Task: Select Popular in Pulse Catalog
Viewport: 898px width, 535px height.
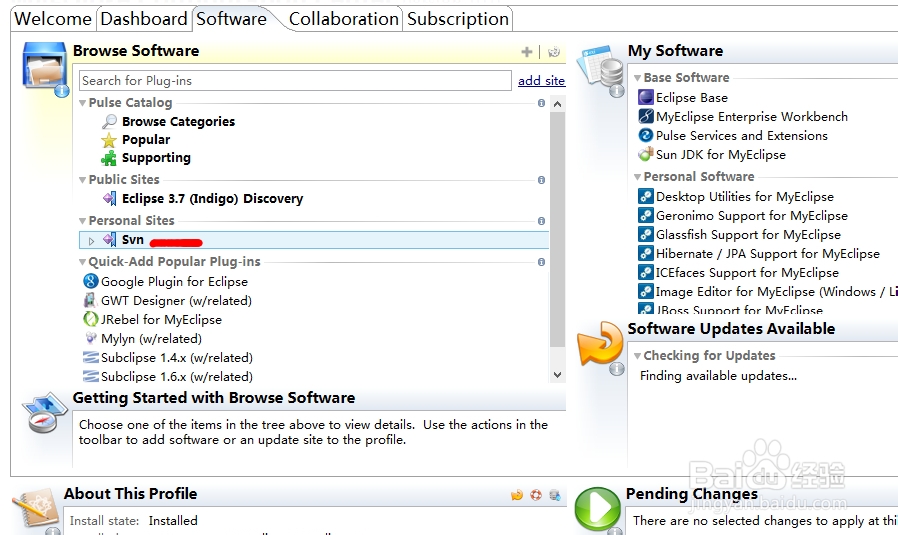Action: (146, 140)
